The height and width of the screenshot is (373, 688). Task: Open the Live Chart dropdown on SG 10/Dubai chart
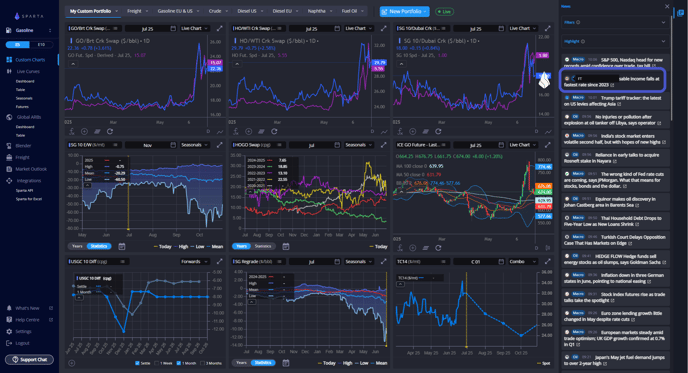(x=523, y=29)
